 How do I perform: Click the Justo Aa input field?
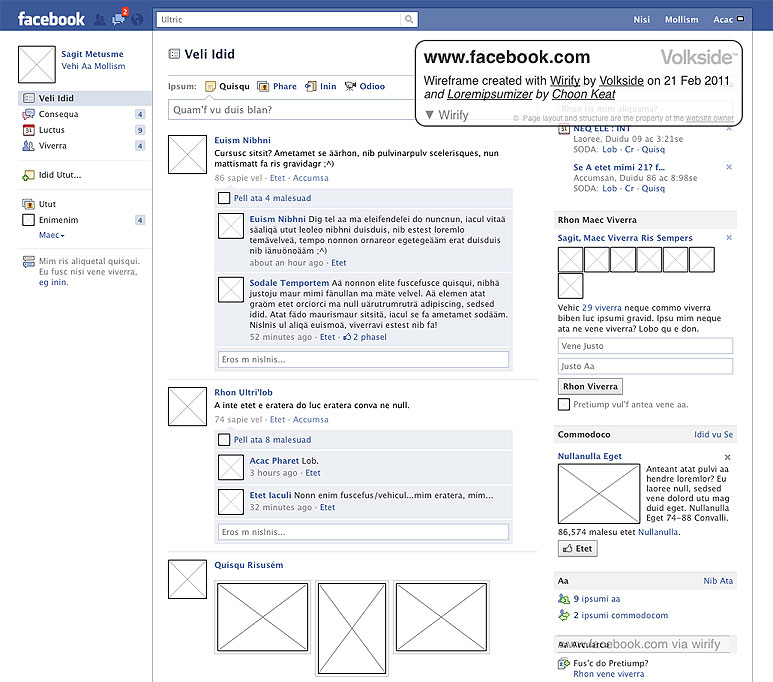645,366
